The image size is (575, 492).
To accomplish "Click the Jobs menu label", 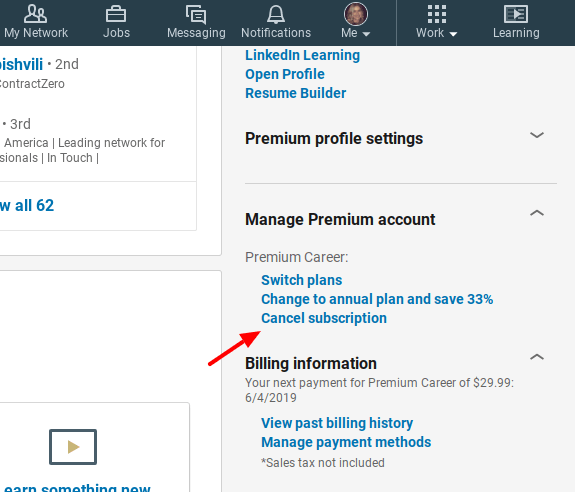I will 116,33.
